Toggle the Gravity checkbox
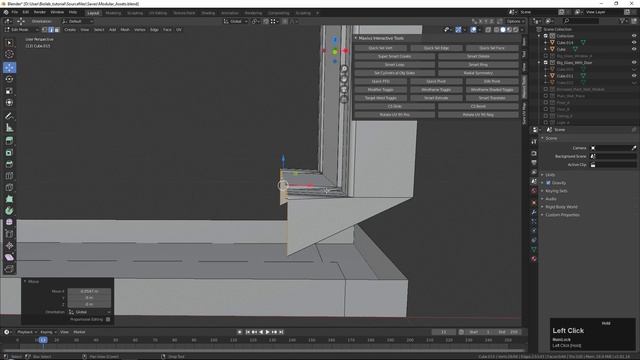The width and height of the screenshot is (640, 360). pos(548,183)
